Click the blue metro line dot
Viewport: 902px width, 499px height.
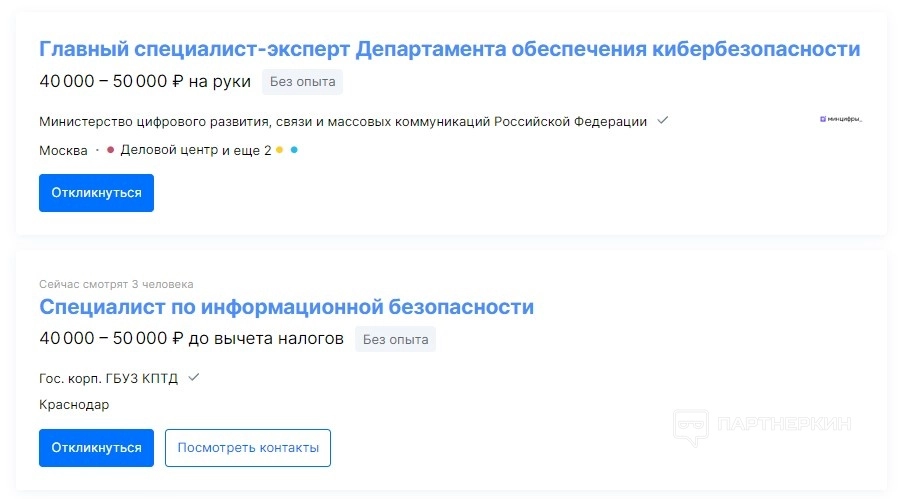point(294,150)
